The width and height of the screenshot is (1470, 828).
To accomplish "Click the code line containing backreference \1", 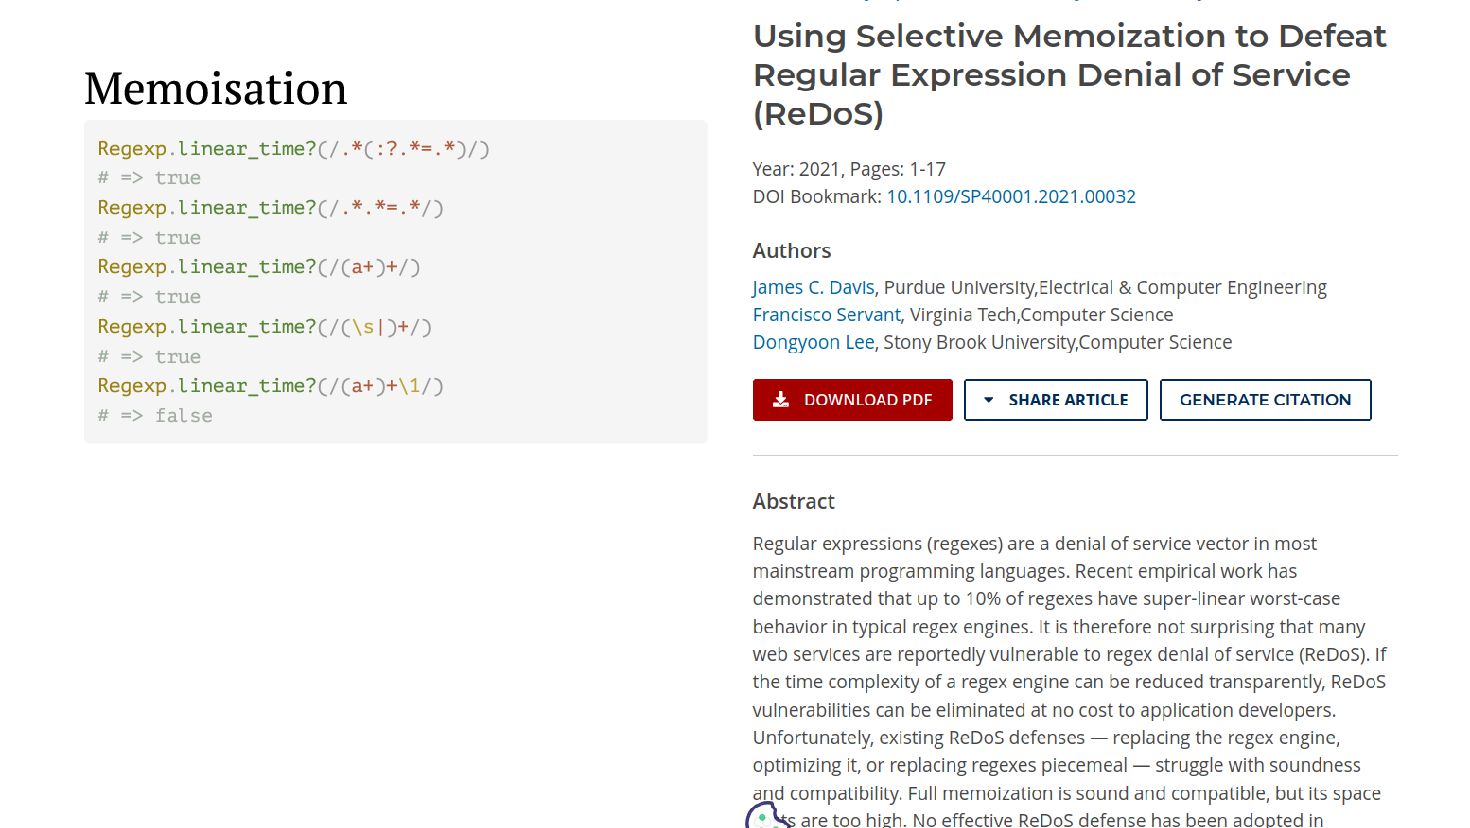I will click(270, 385).
